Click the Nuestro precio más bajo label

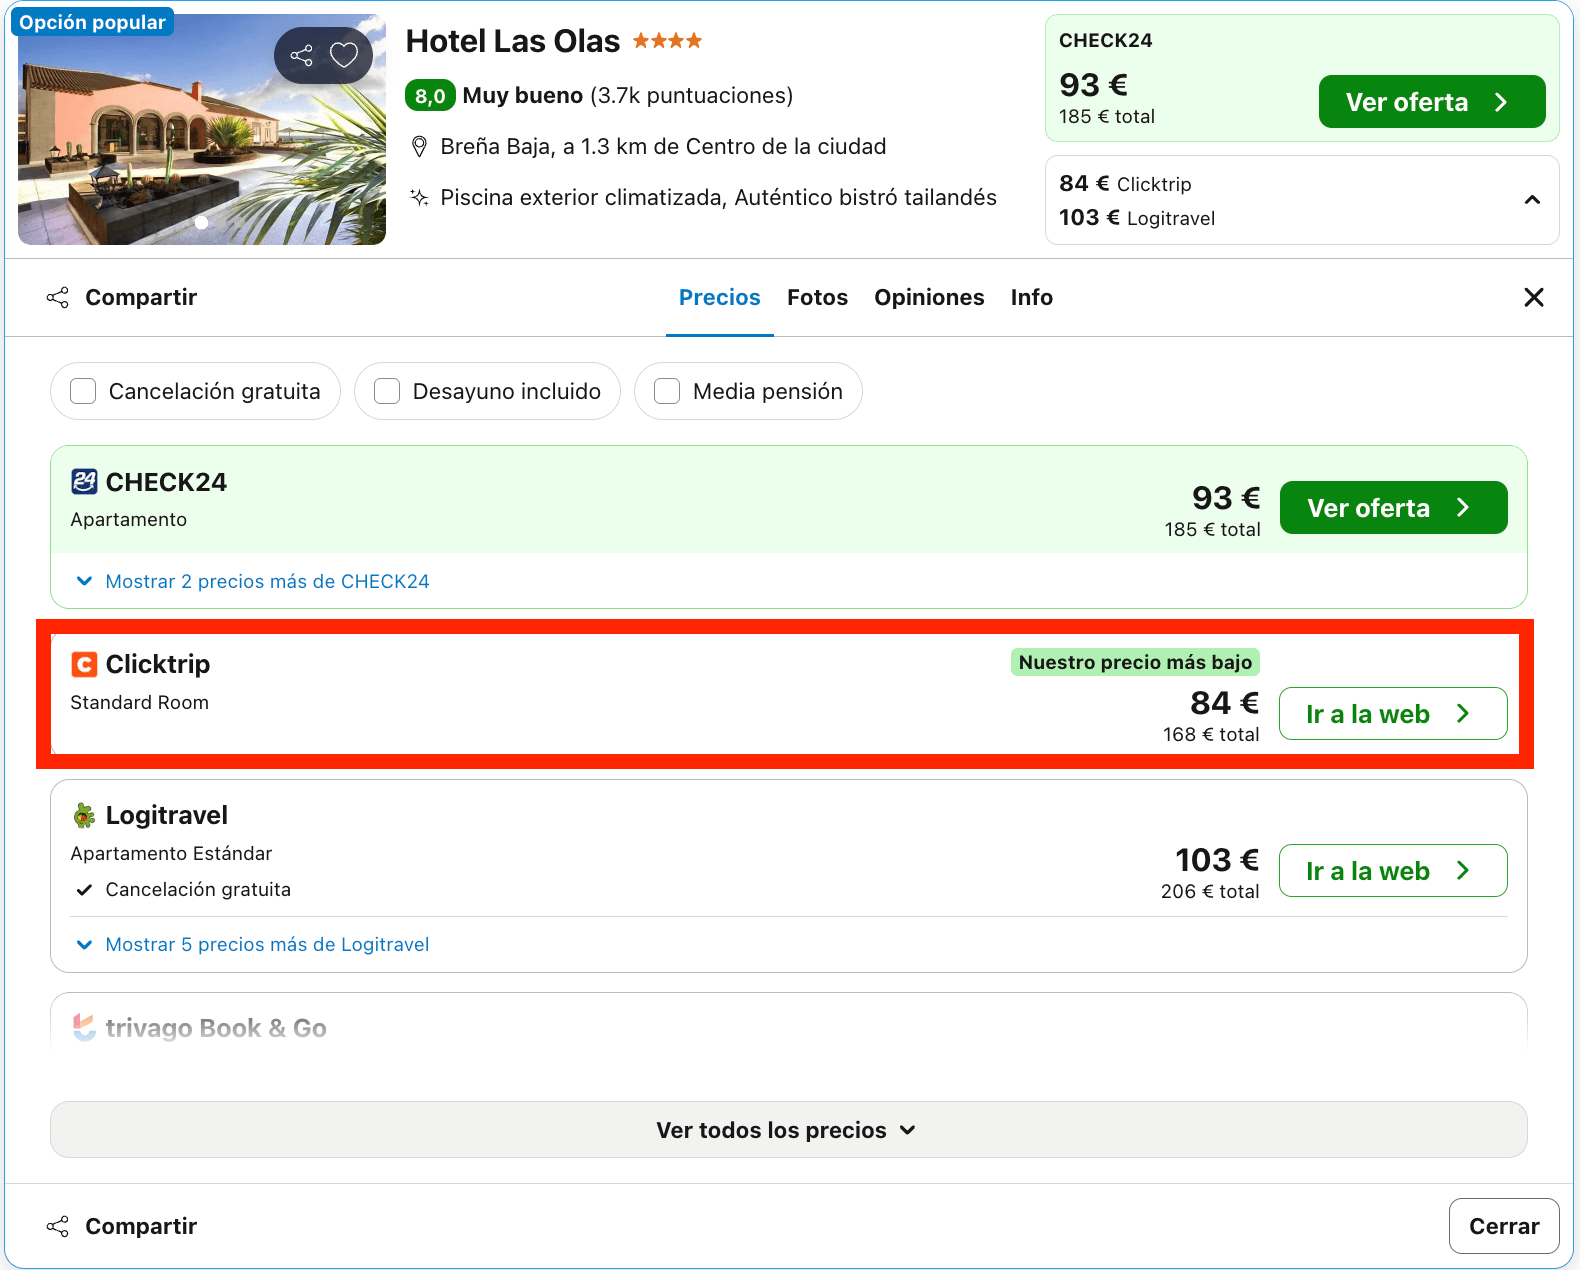coord(1135,662)
